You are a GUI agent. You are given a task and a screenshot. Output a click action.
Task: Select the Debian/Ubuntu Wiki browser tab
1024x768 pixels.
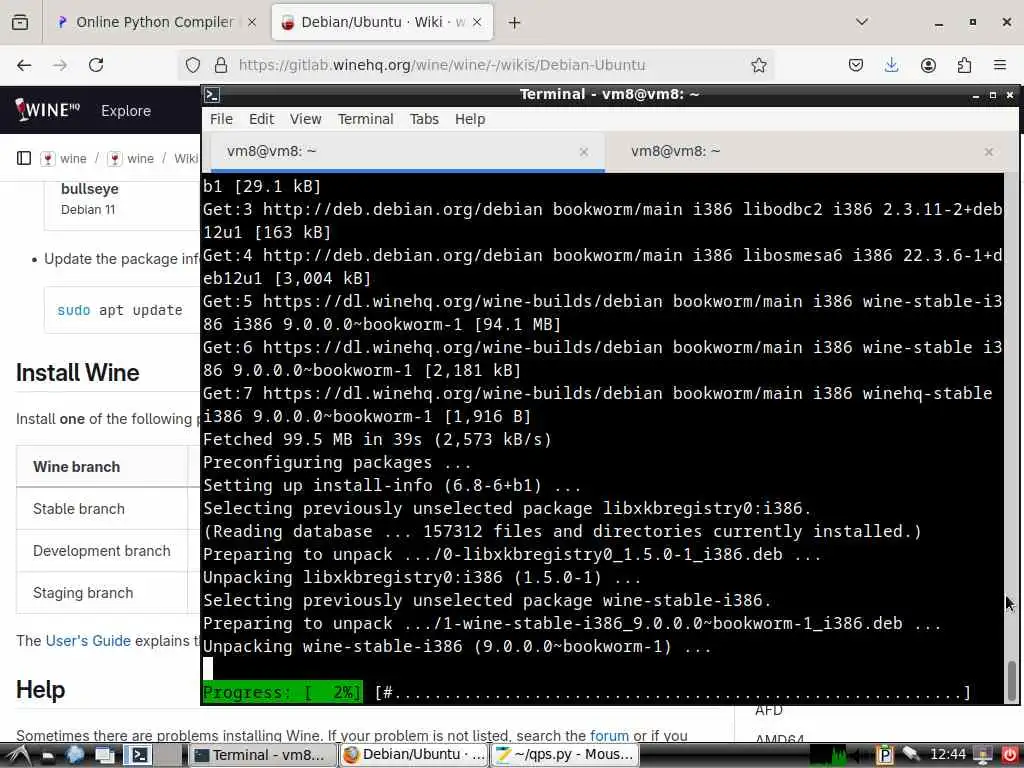[x=382, y=22]
